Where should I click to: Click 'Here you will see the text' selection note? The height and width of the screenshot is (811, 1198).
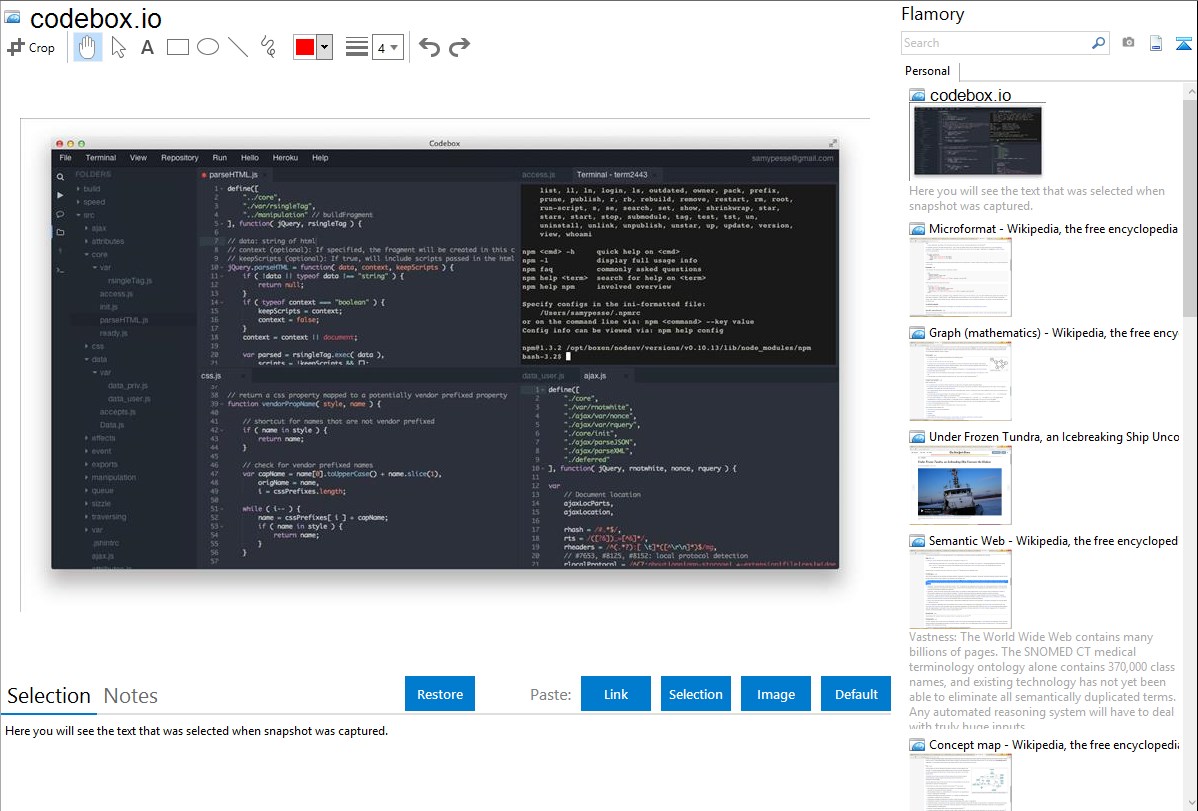196,731
